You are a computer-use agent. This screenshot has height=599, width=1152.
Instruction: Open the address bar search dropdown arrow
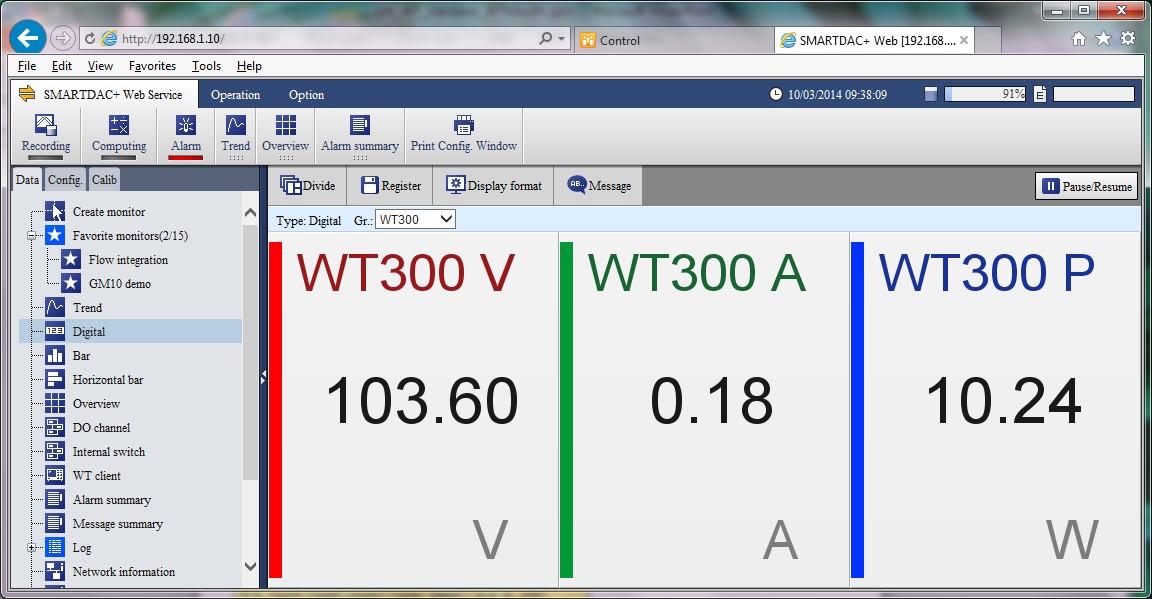pyautogui.click(x=562, y=38)
